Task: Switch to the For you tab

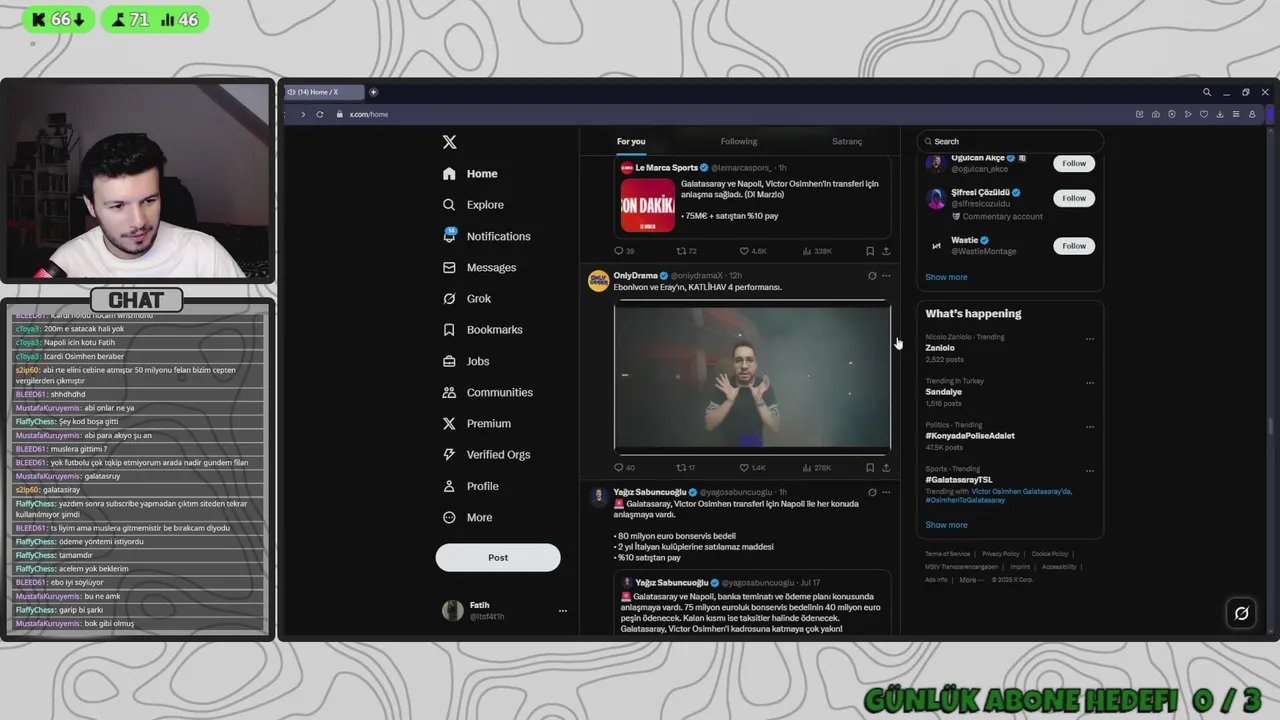Action: (631, 141)
